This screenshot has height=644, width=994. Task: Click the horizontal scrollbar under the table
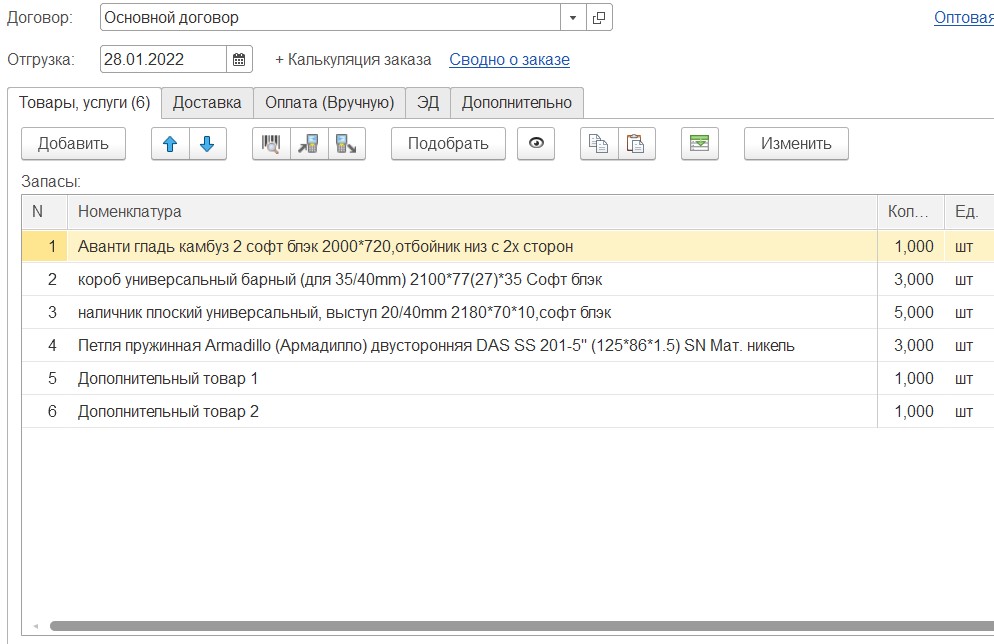point(500,626)
